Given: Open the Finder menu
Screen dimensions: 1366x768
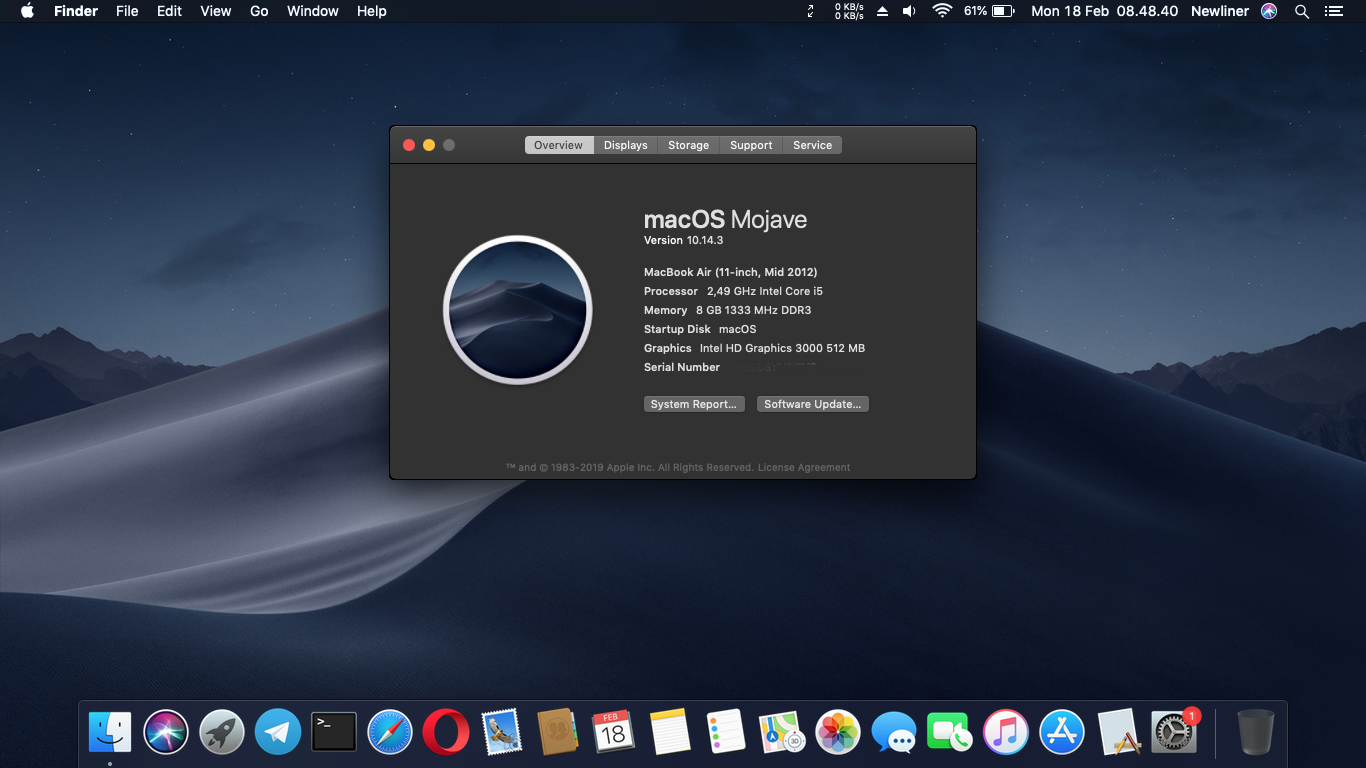Looking at the screenshot, I should pyautogui.click(x=76, y=11).
